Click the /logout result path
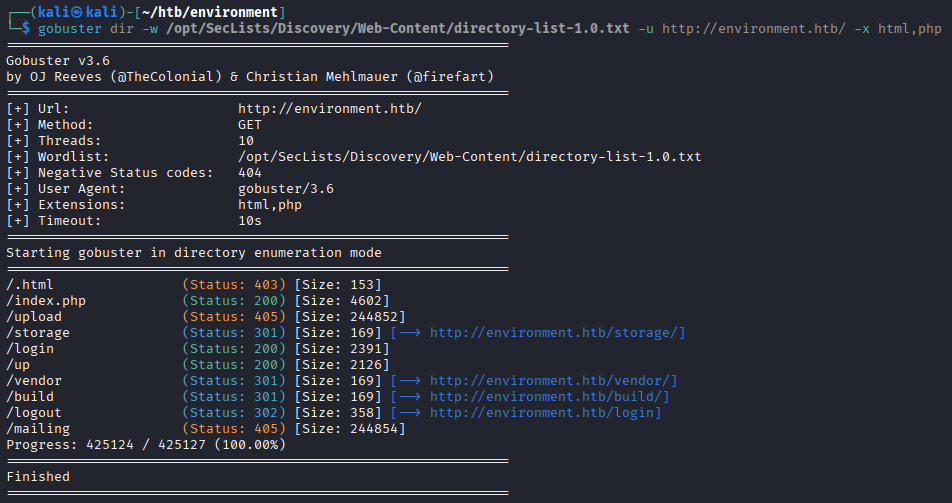Screen dimensions: 952x503 click(x=34, y=413)
